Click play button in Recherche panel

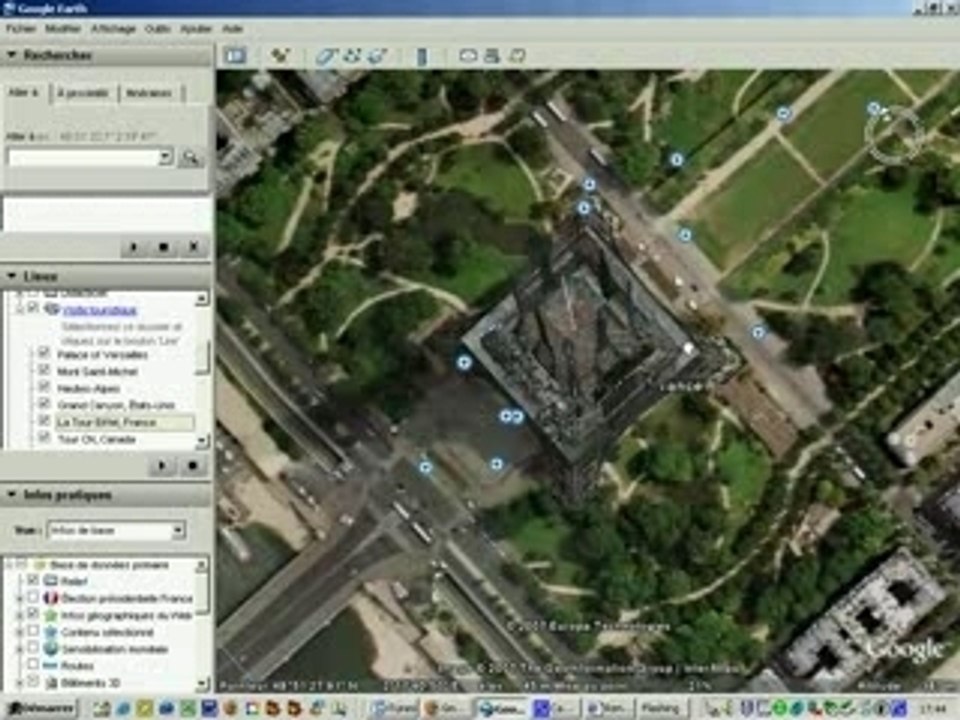click(133, 247)
